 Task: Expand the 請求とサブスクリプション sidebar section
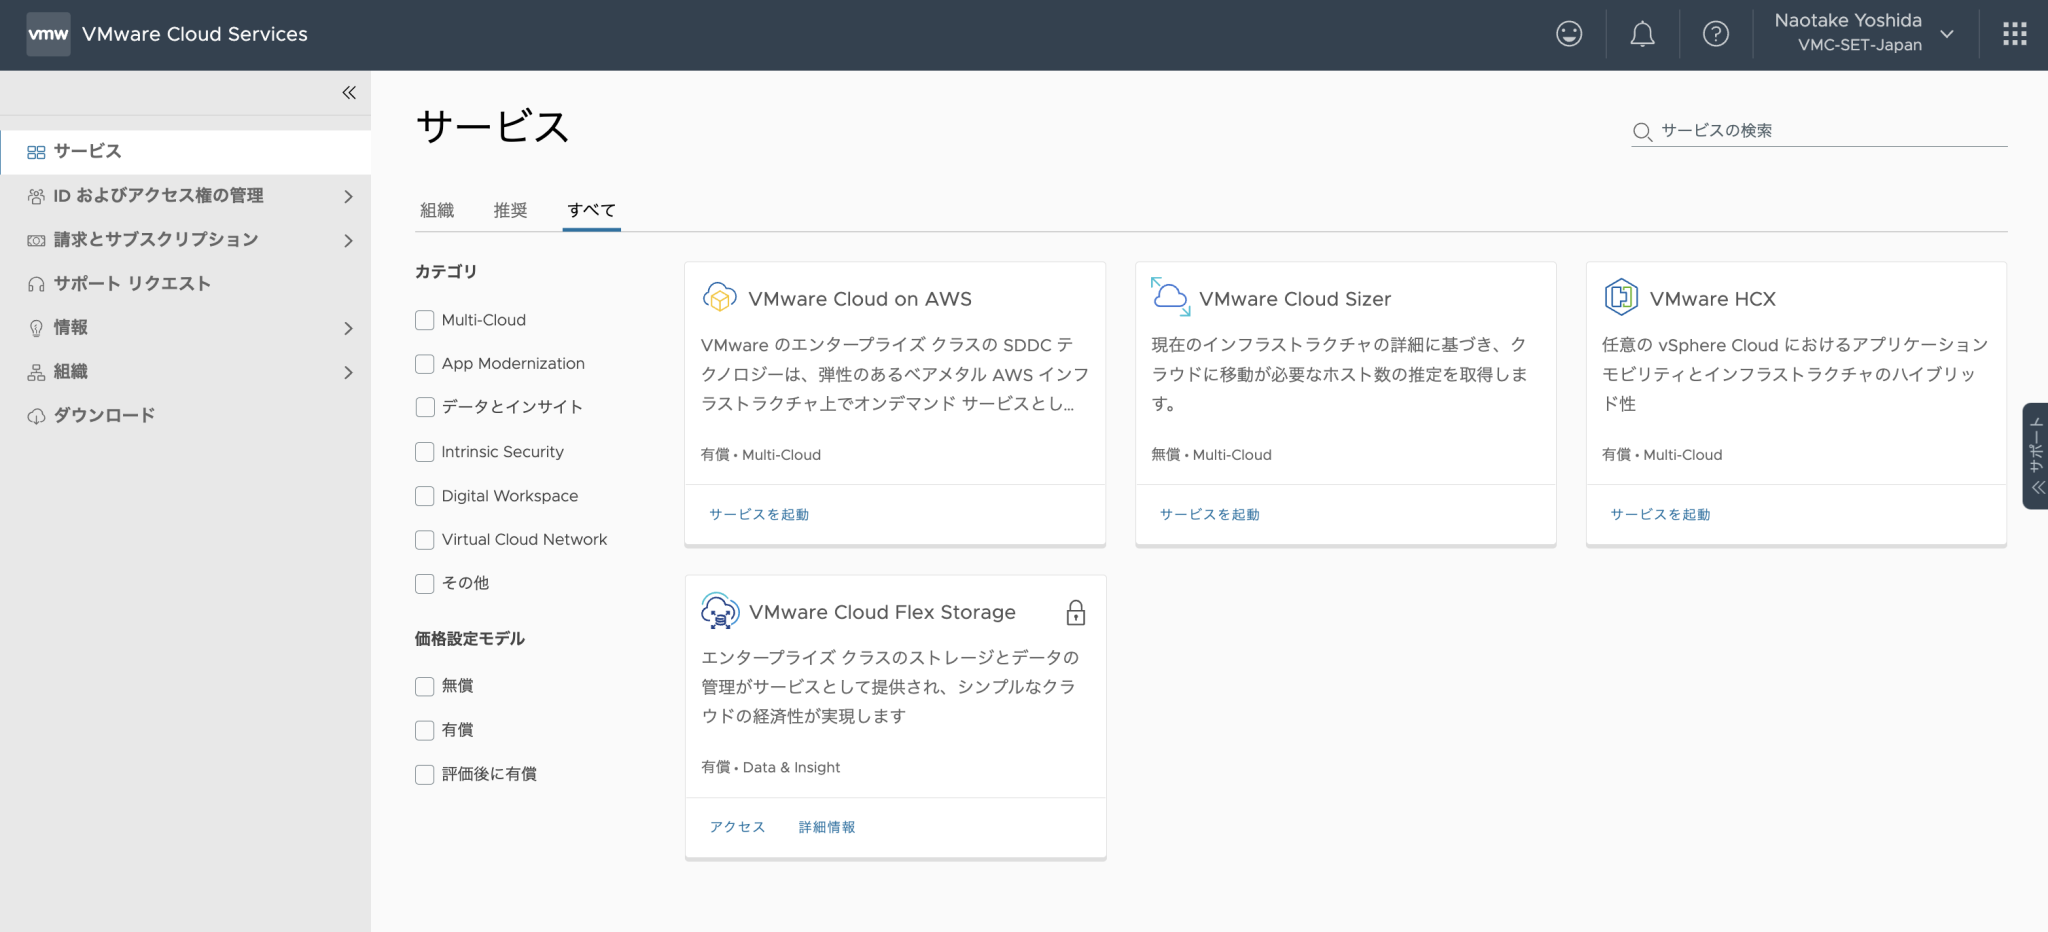pos(185,240)
